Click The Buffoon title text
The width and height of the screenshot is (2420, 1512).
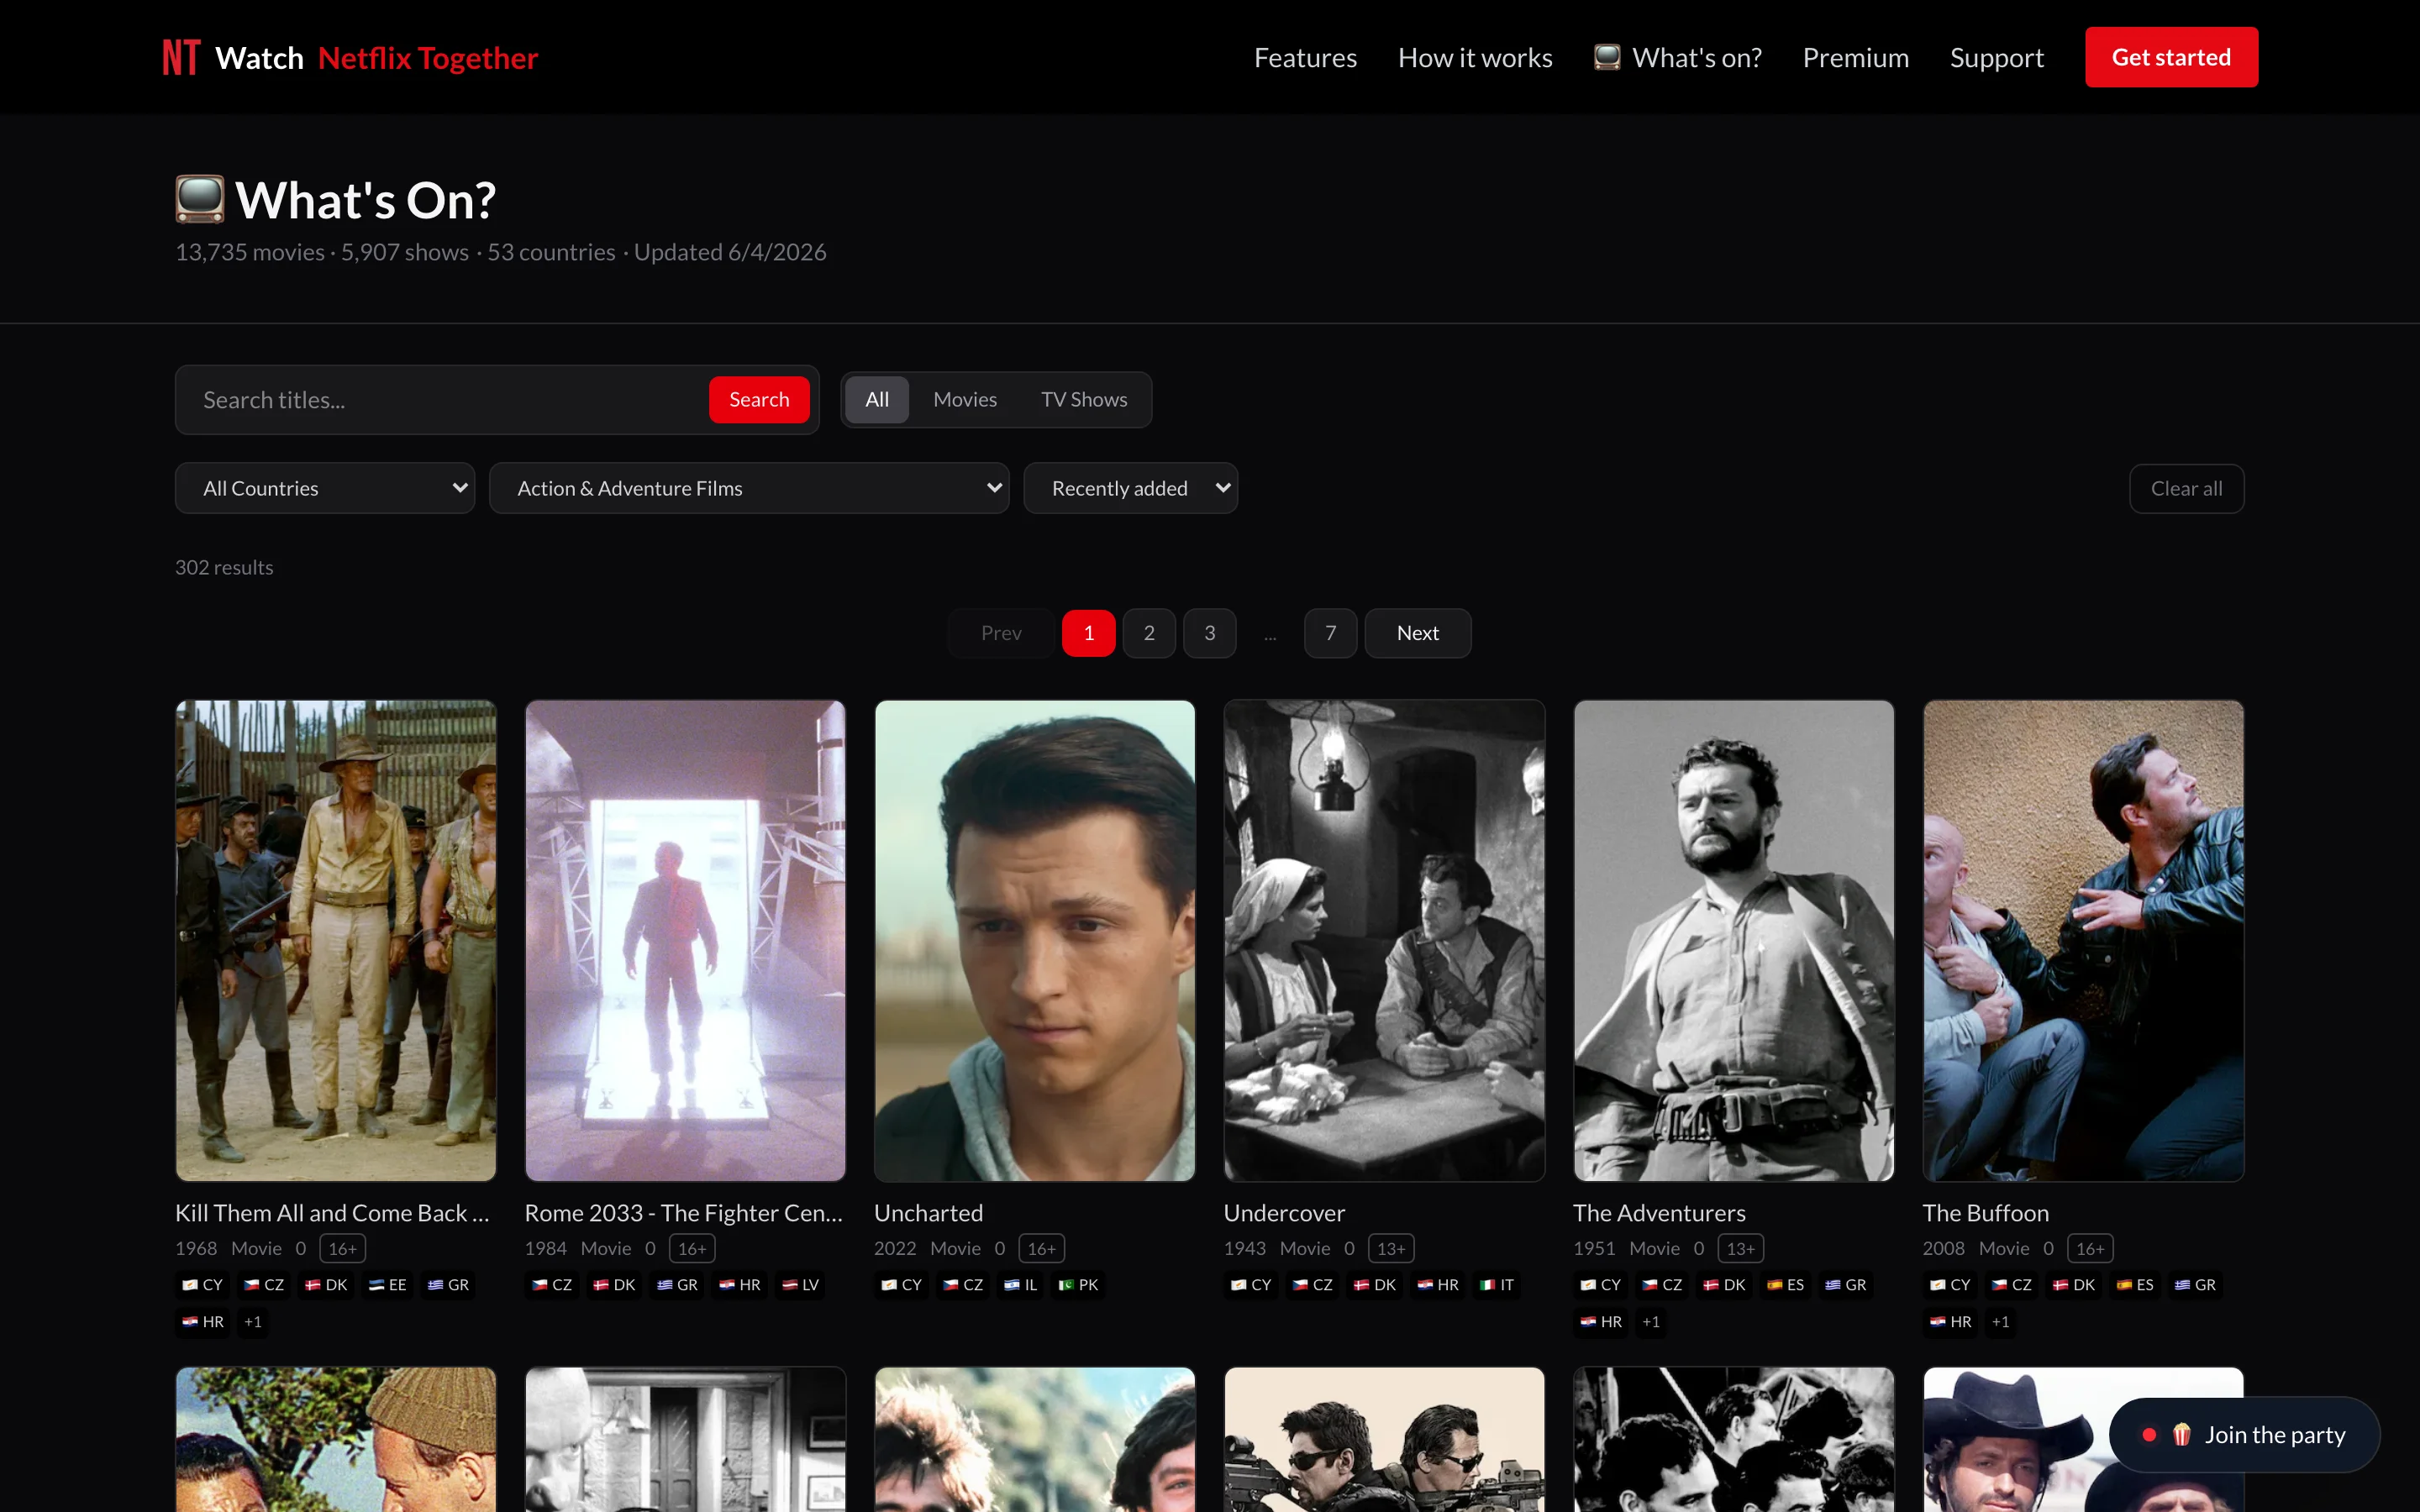(x=1985, y=1213)
